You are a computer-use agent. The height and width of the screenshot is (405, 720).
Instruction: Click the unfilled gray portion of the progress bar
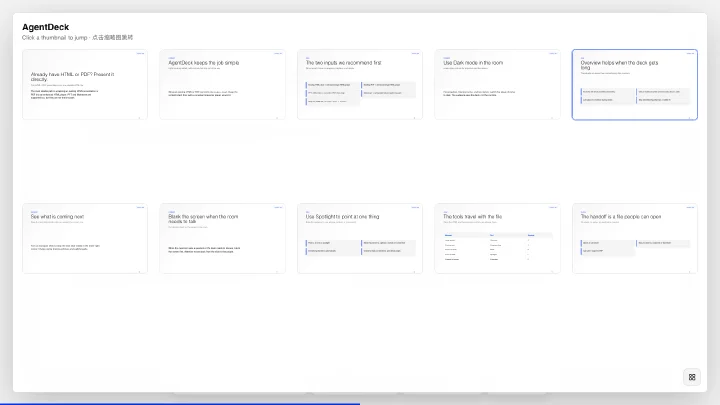(x=540, y=404)
